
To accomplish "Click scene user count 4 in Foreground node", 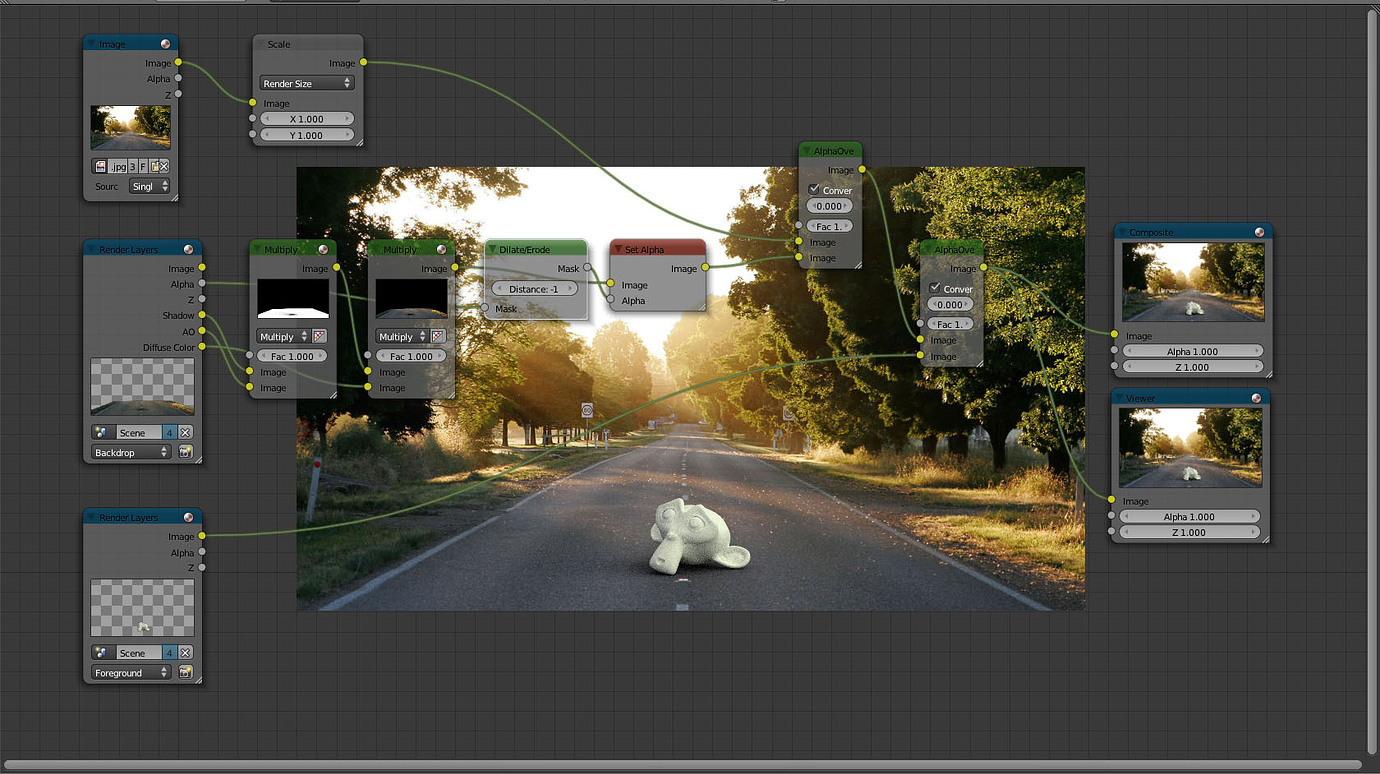I will pyautogui.click(x=169, y=653).
